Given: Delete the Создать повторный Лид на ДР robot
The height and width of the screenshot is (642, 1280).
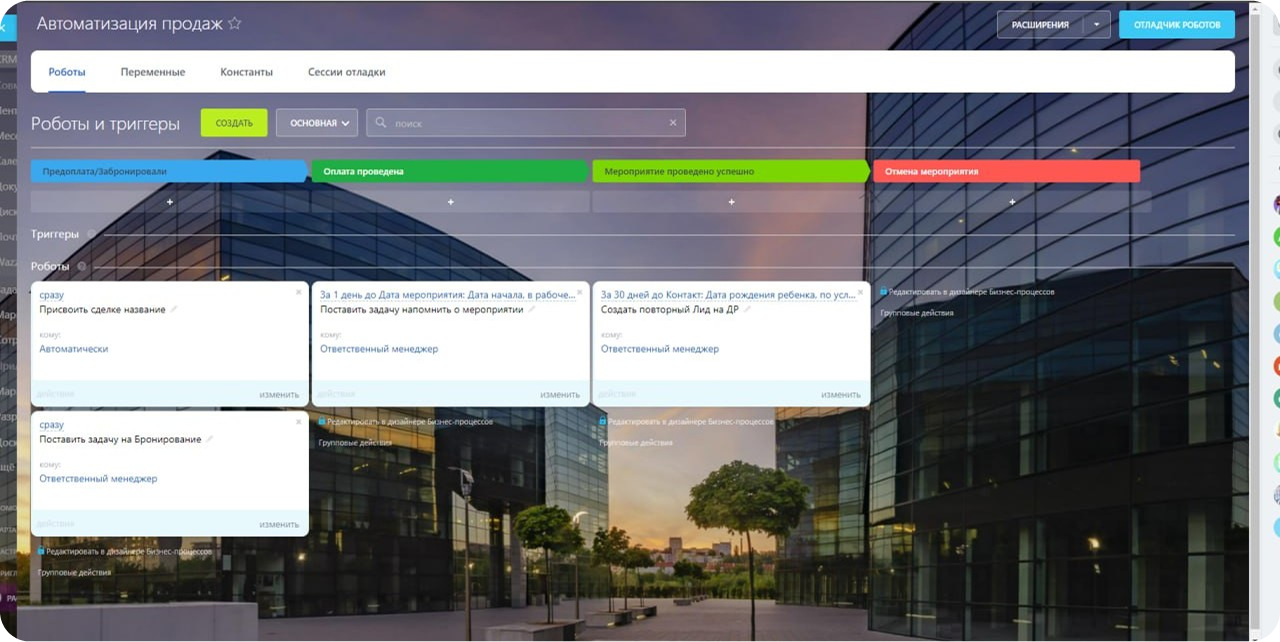Looking at the screenshot, I should (860, 293).
